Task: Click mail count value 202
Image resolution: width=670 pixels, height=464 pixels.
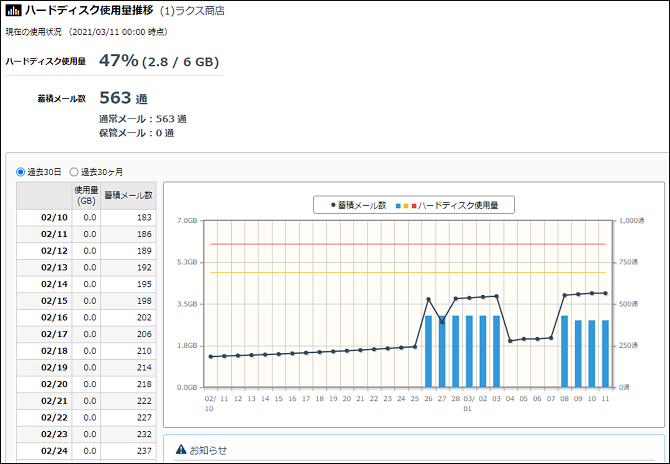Action: tap(144, 317)
